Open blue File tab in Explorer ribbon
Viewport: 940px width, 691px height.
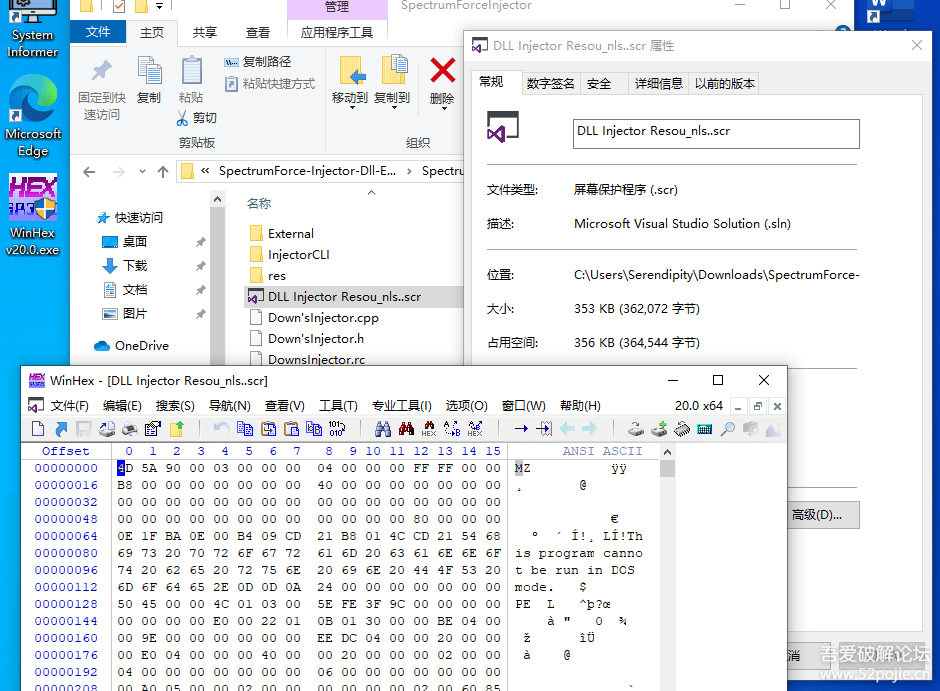tap(98, 32)
